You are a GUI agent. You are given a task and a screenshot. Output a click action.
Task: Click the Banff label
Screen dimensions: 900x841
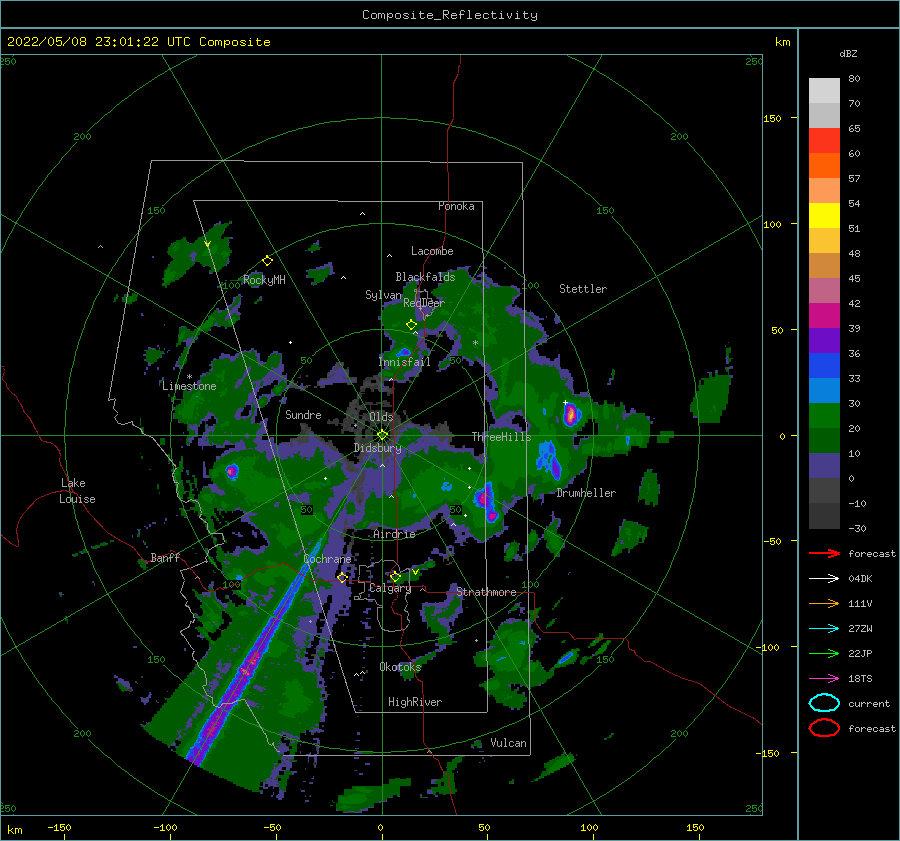pos(165,557)
